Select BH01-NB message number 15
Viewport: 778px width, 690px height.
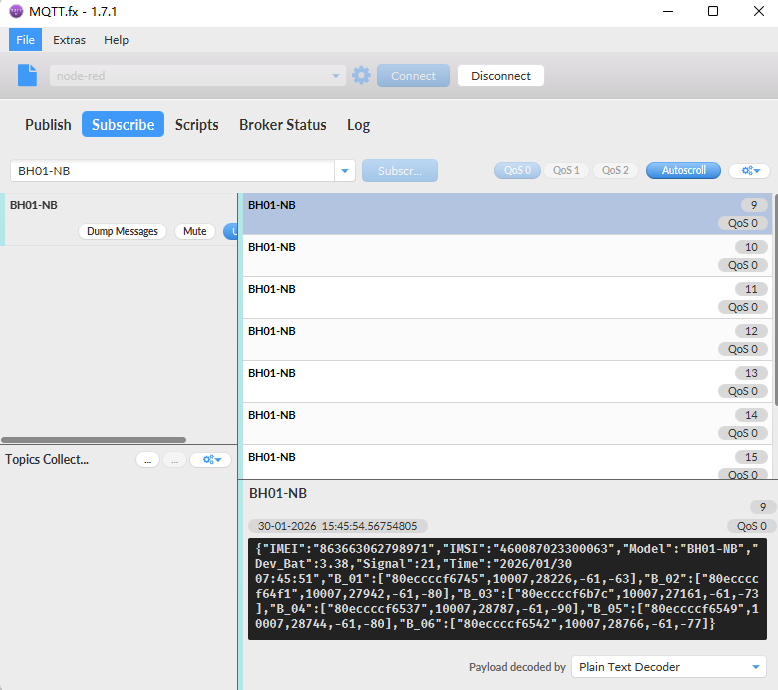coord(507,462)
